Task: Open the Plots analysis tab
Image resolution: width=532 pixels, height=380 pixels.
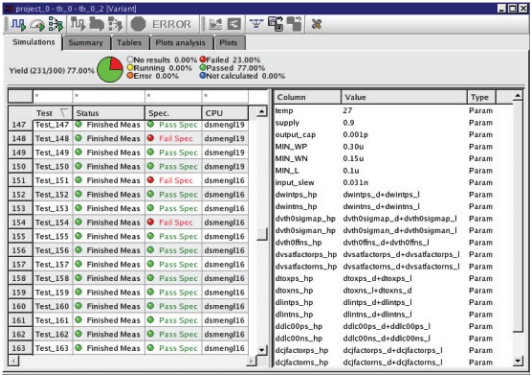Action: click(x=180, y=43)
